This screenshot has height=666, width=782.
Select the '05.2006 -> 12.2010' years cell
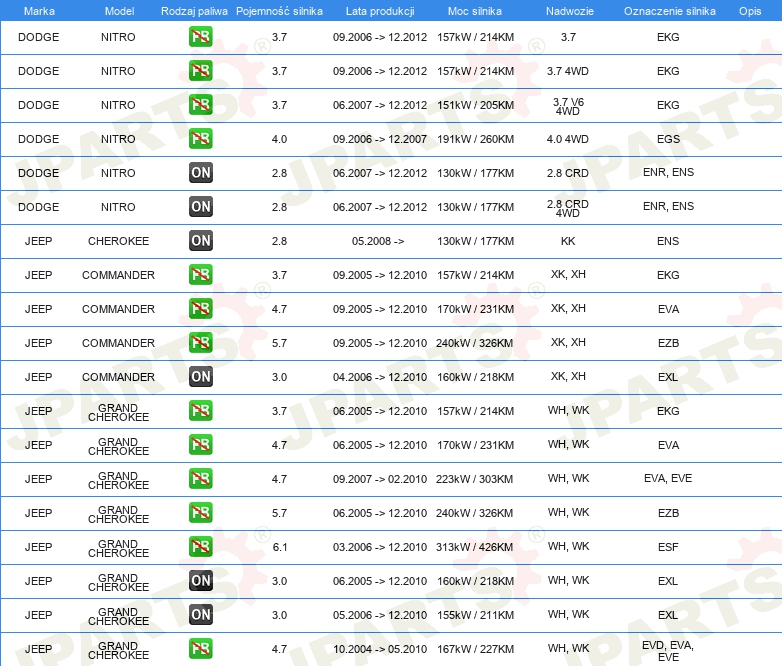click(x=380, y=615)
